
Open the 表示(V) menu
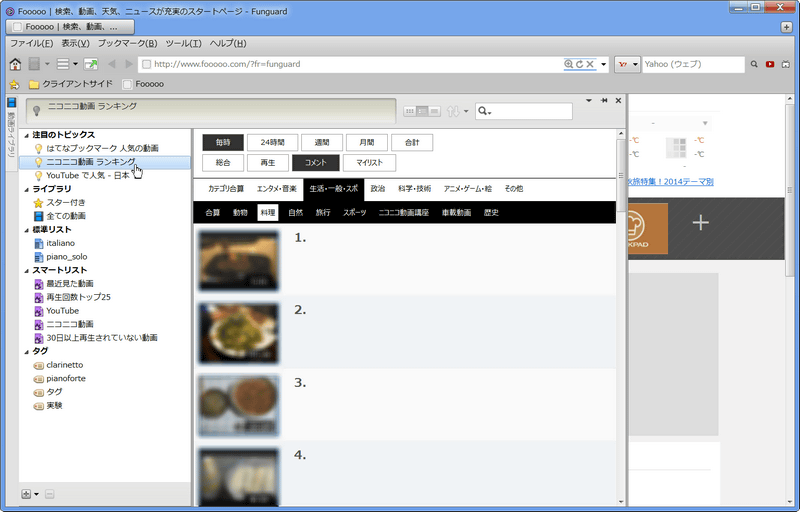click(76, 43)
